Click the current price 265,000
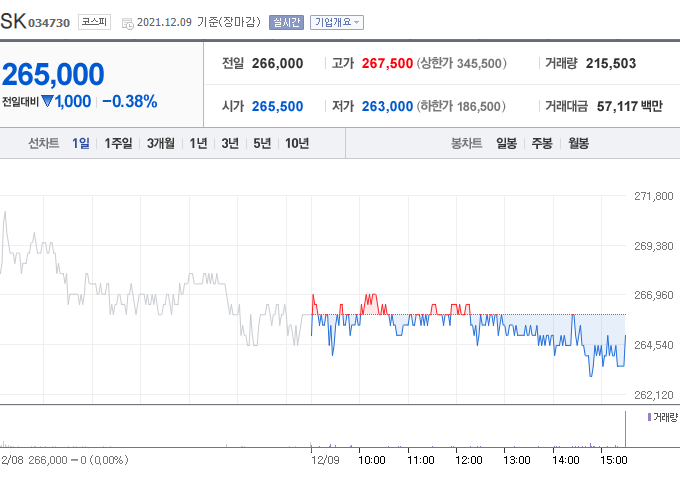 click(53, 74)
